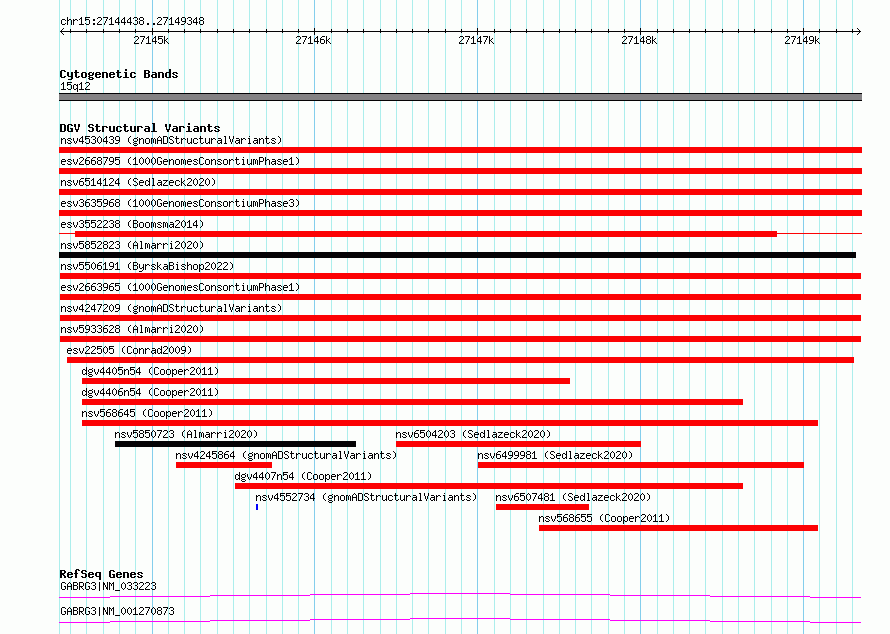
Task: Click the right arrowhead of the ruler
Action: pos(858,32)
